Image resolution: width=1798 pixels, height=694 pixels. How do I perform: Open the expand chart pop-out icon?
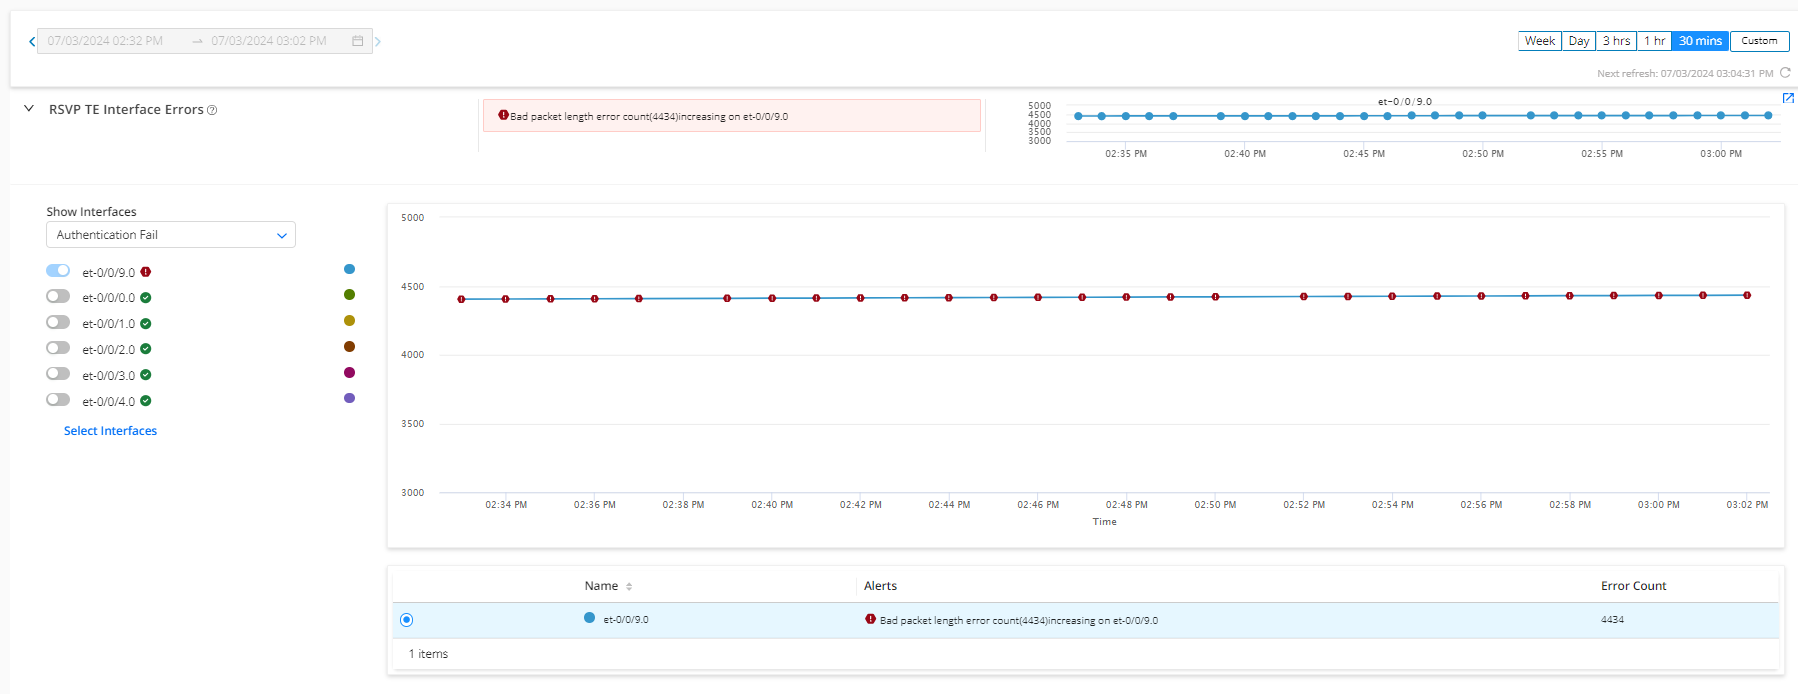(1788, 98)
